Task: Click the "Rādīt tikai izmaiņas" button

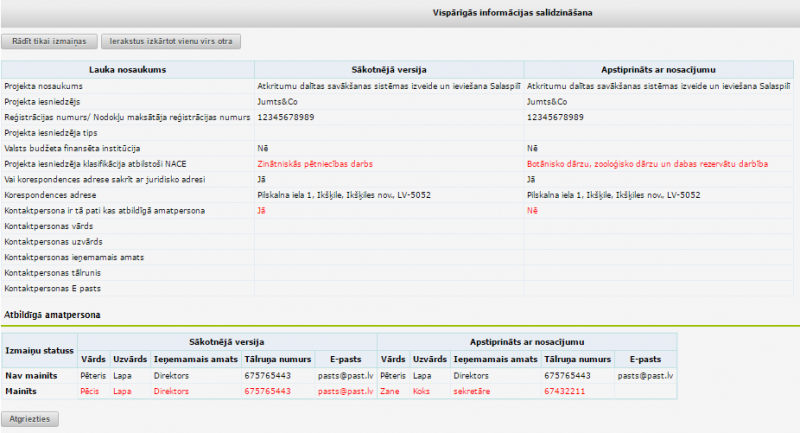Action: coord(51,42)
